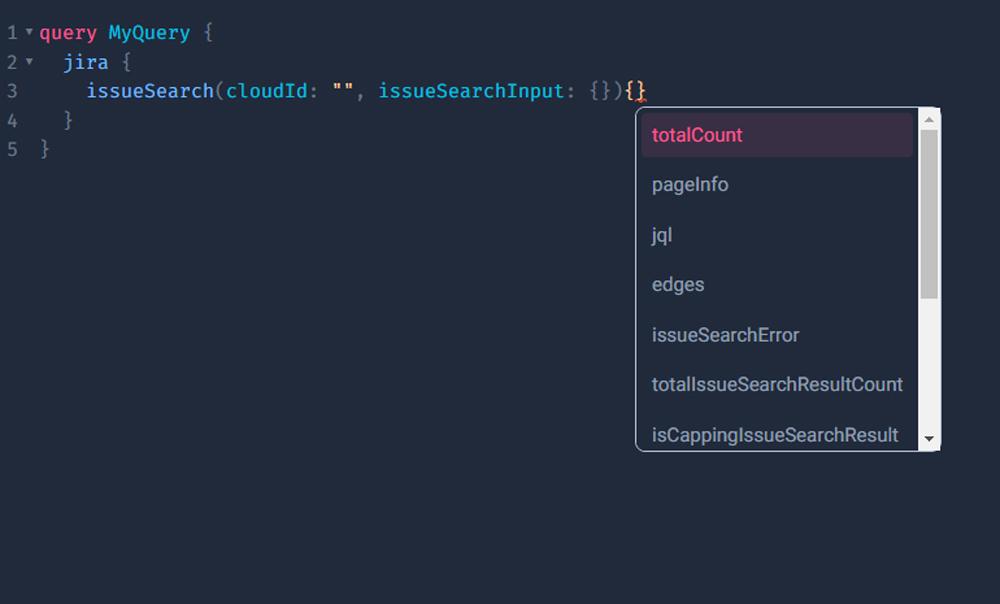
Task: Click line number 3 in the gutter
Action: click(12, 91)
